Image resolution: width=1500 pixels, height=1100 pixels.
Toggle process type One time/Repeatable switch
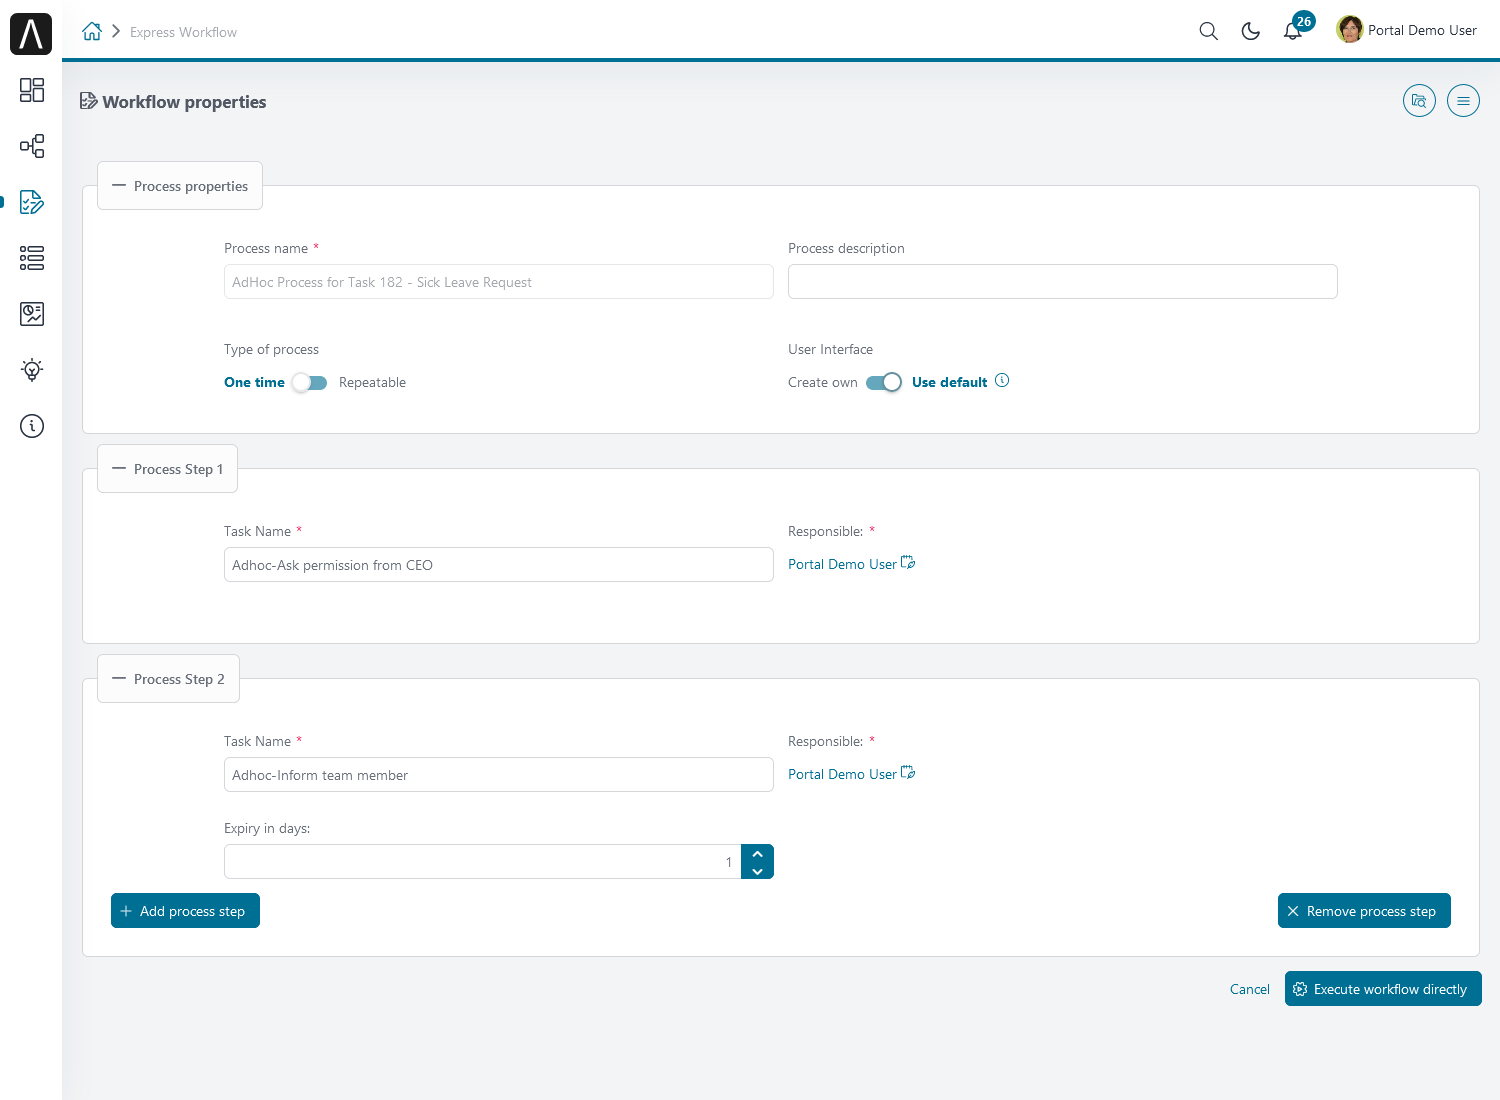click(x=310, y=383)
